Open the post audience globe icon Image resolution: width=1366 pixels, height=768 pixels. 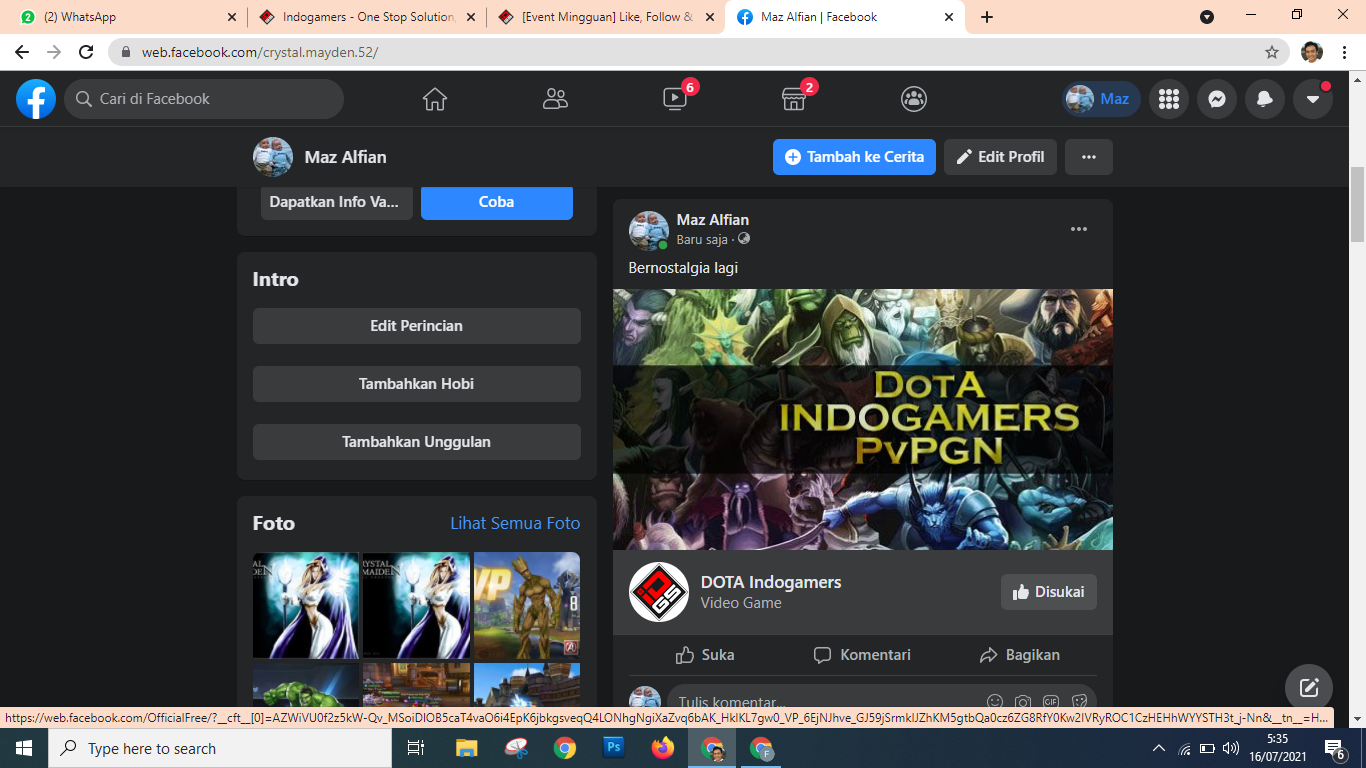pyautogui.click(x=744, y=239)
